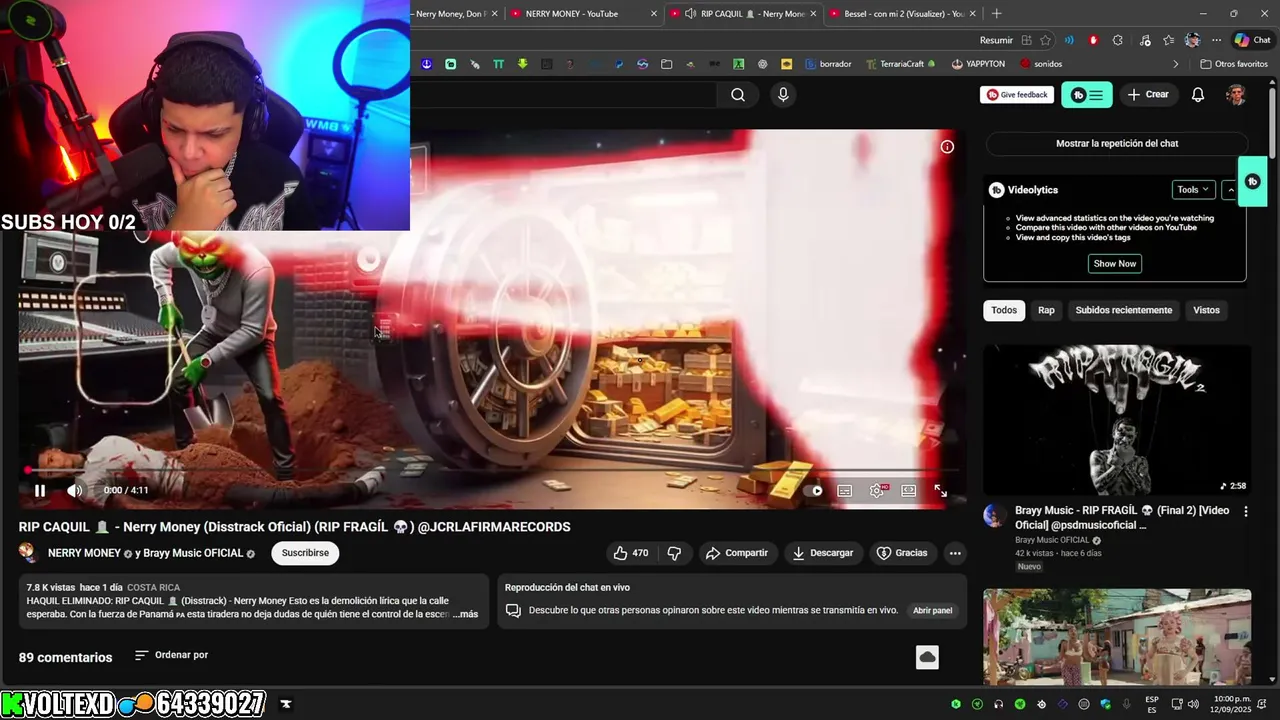Screen dimensions: 1280x720
Task: Open the Otros favoritos folder
Action: [1234, 64]
